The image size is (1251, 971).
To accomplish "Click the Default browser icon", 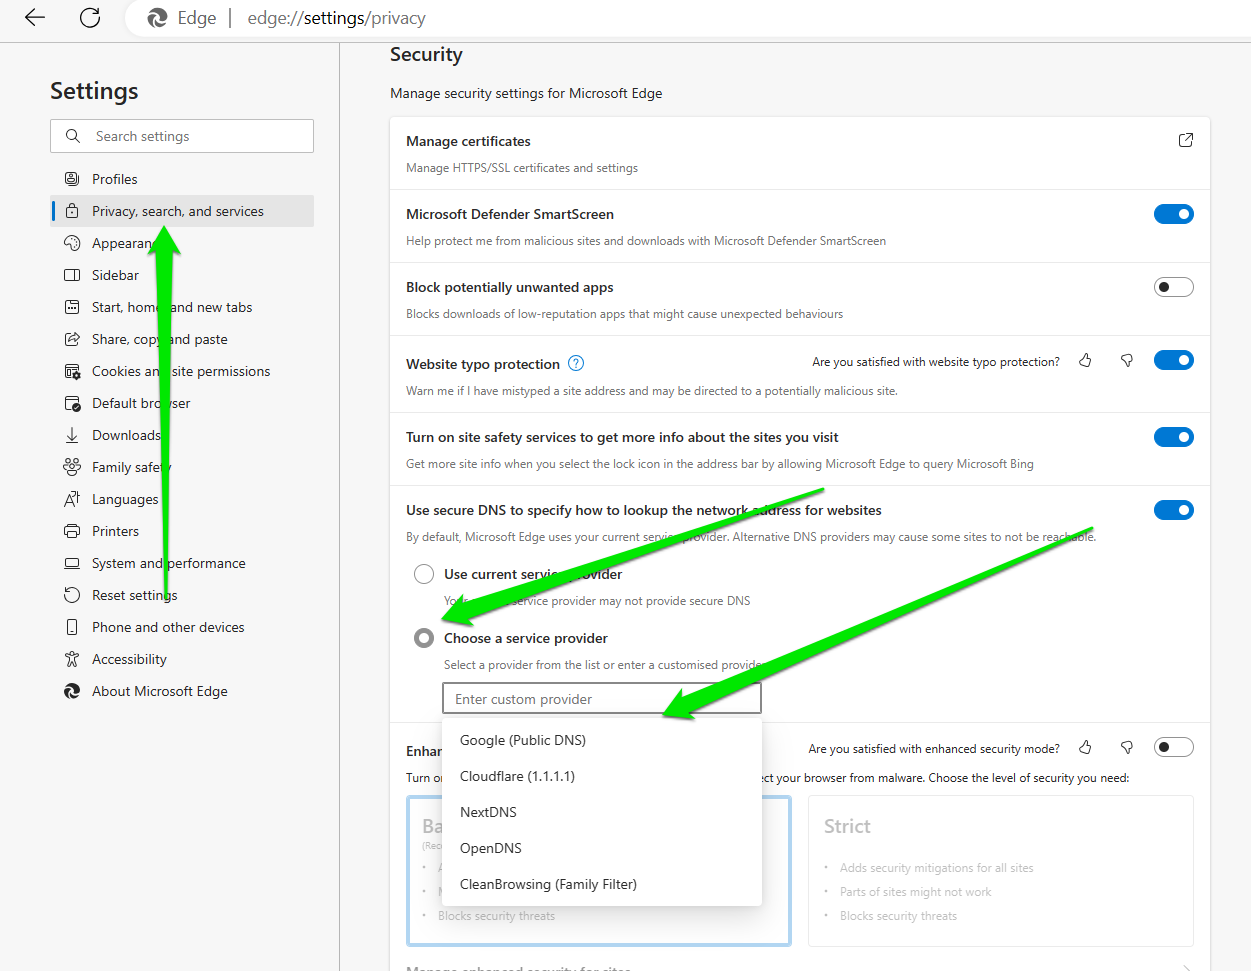I will pos(72,403).
